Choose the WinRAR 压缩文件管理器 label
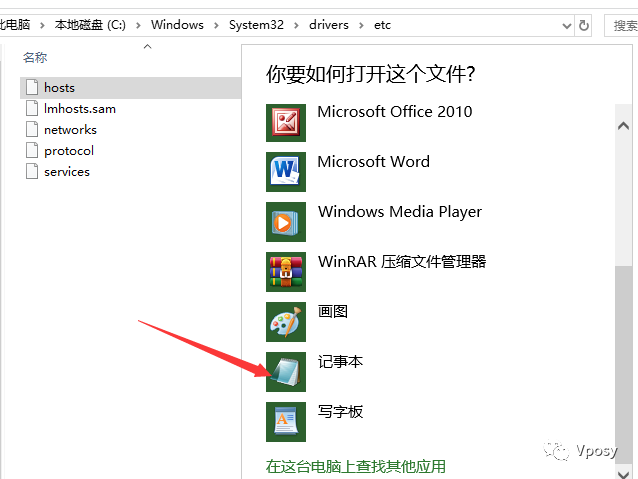Screen dimensions: 638x479 tap(402, 262)
